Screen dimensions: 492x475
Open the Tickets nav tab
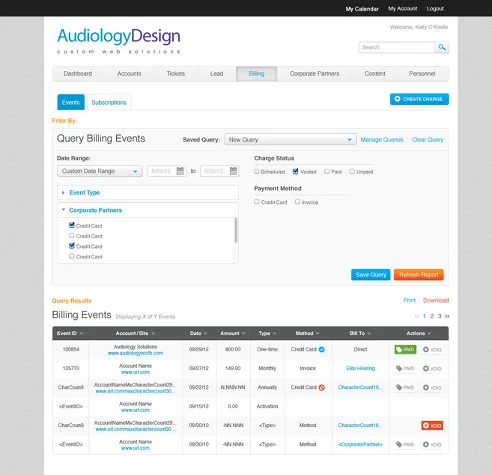click(176, 74)
